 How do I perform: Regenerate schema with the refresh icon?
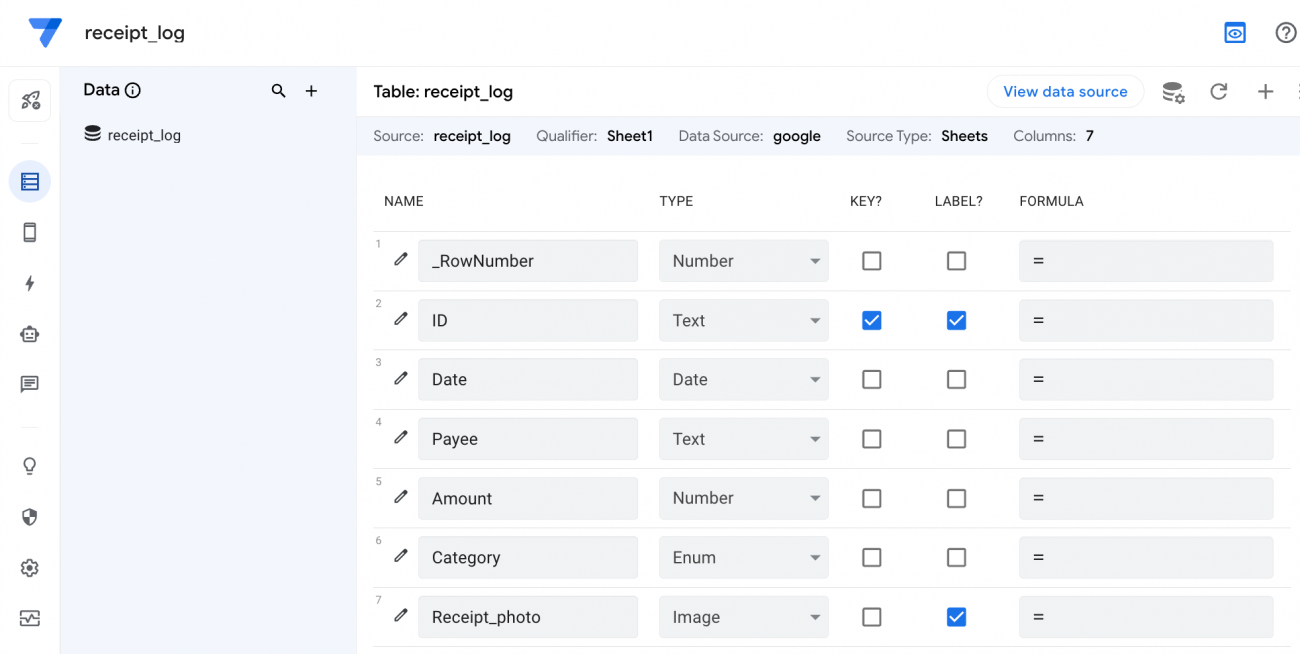1218,92
